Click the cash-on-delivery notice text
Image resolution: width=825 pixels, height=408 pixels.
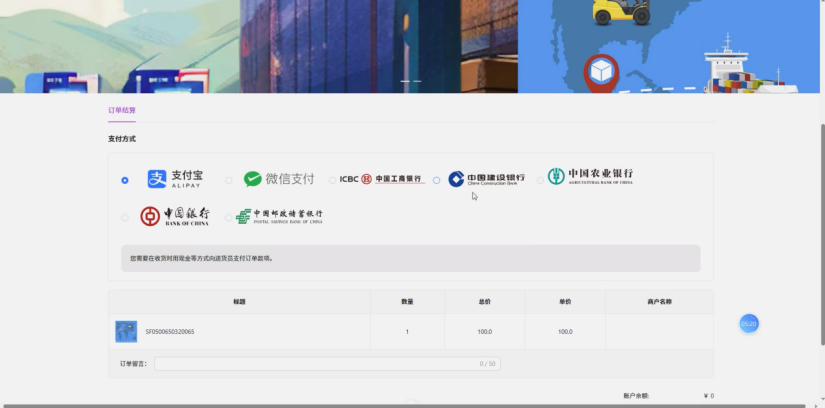[x=201, y=258]
